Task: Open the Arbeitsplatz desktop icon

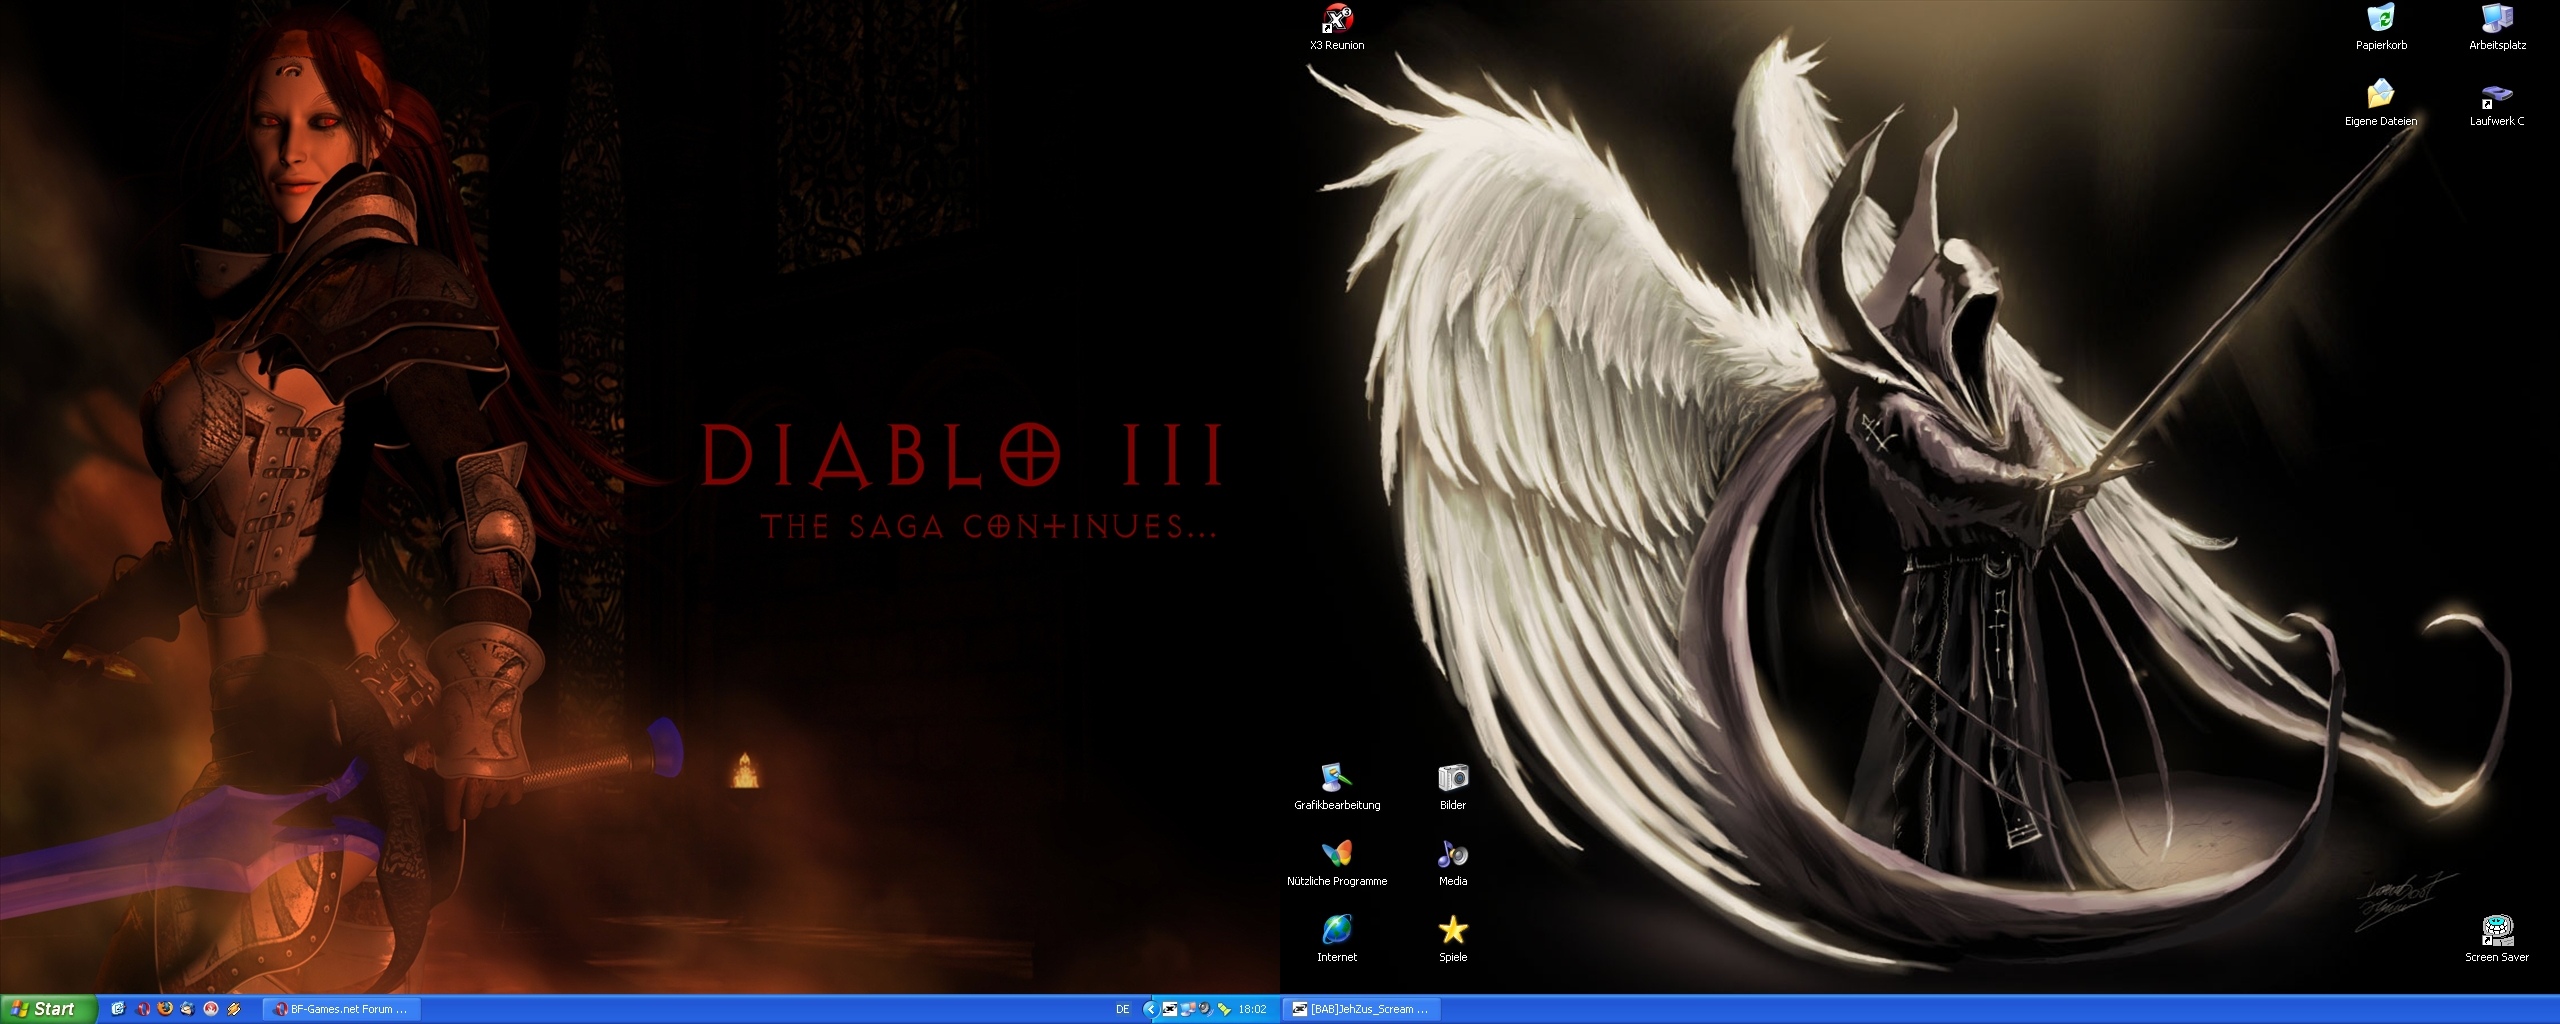Action: [x=2497, y=28]
